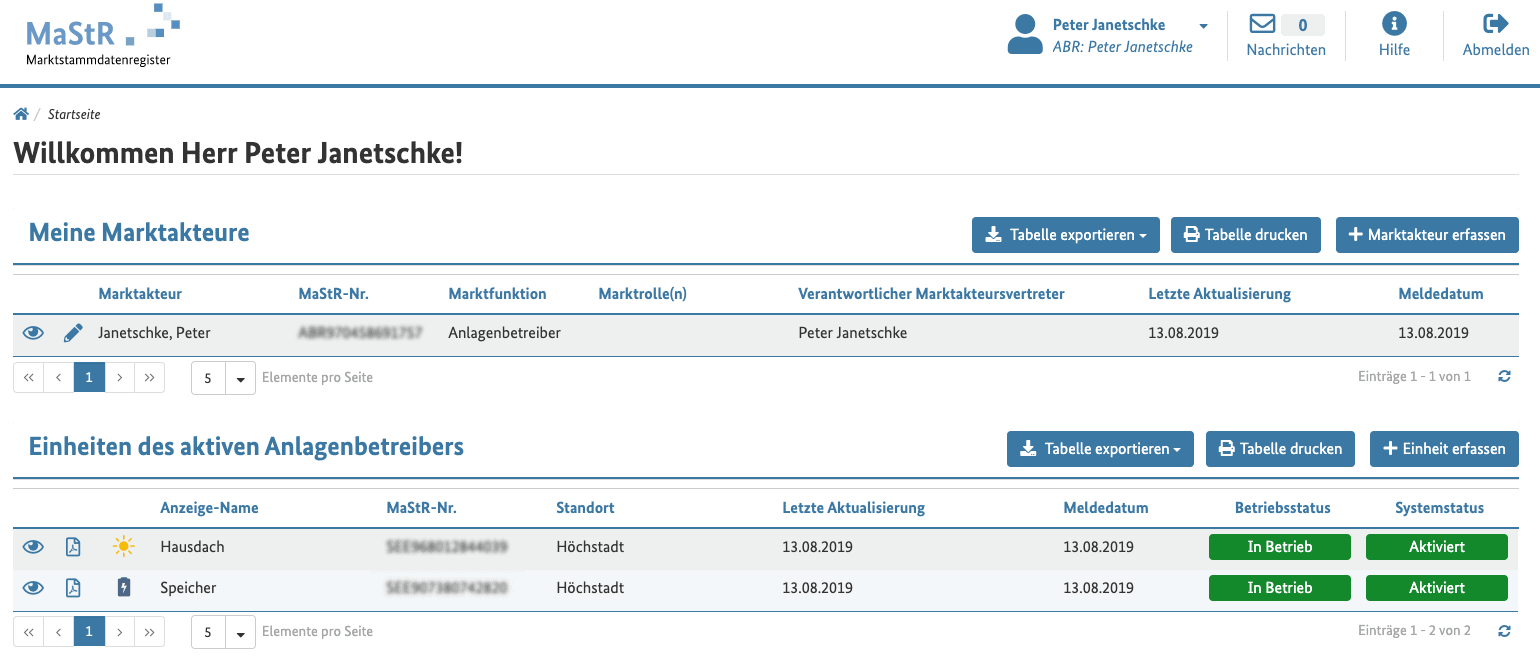Viewport: 1540px width, 658px height.
Task: Edit Janetschke, Peter with pencil icon
Action: pyautogui.click(x=73, y=333)
